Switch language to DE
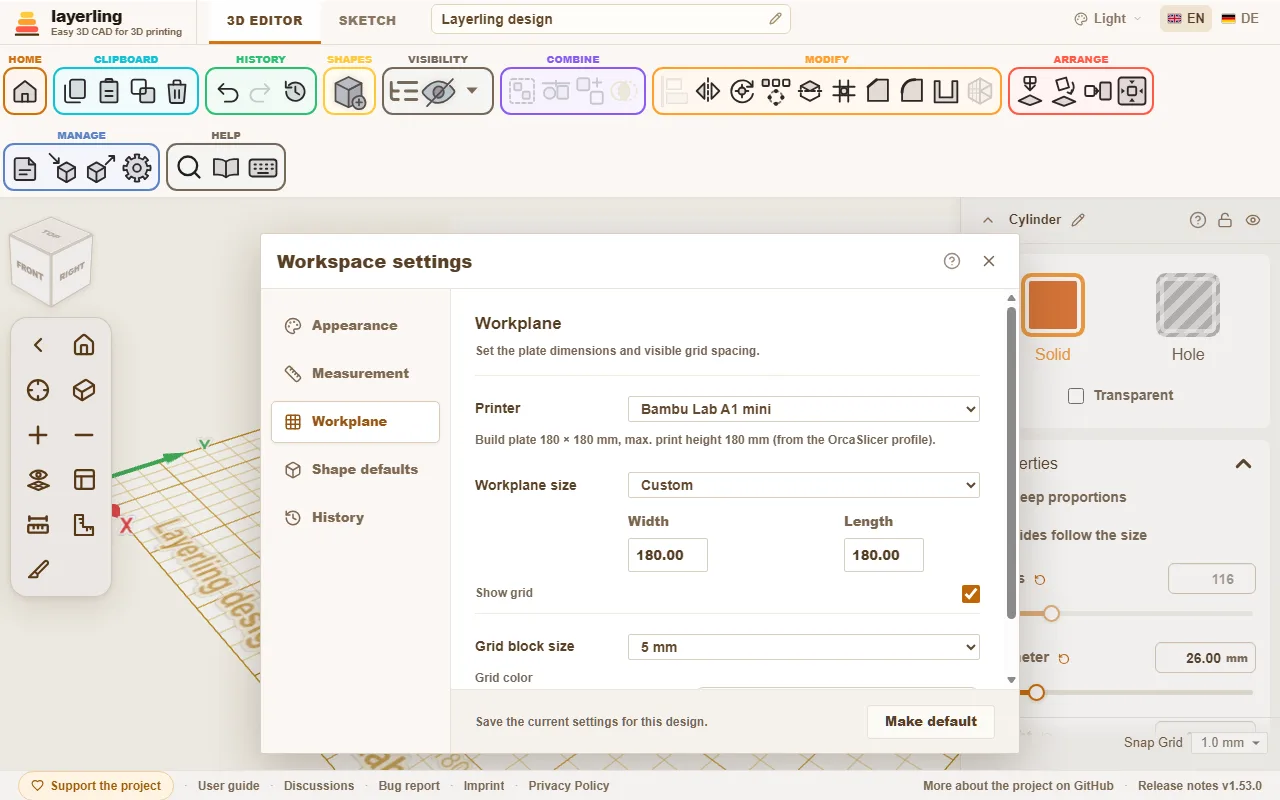1280x800 pixels. tap(1240, 19)
